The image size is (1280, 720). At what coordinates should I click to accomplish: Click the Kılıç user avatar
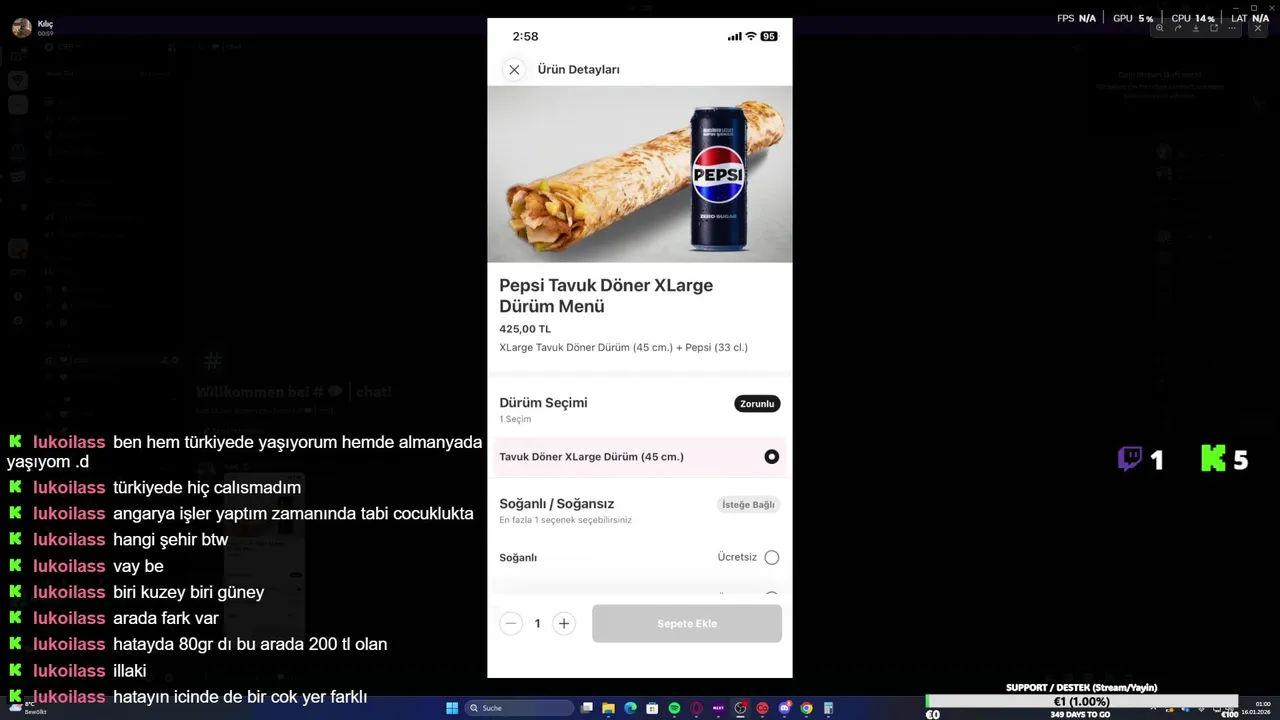[21, 27]
